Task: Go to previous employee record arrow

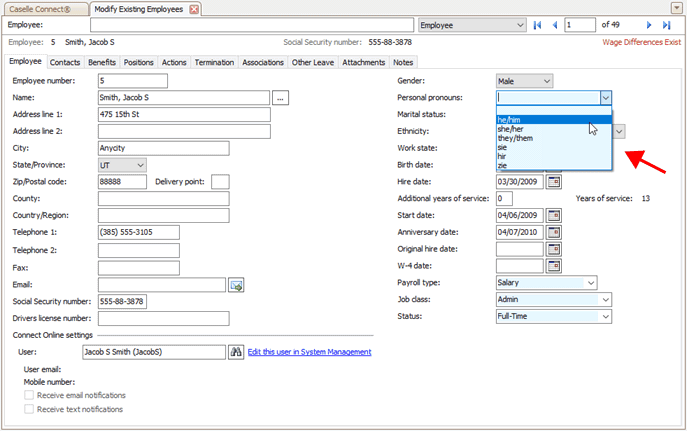Action: coord(555,24)
